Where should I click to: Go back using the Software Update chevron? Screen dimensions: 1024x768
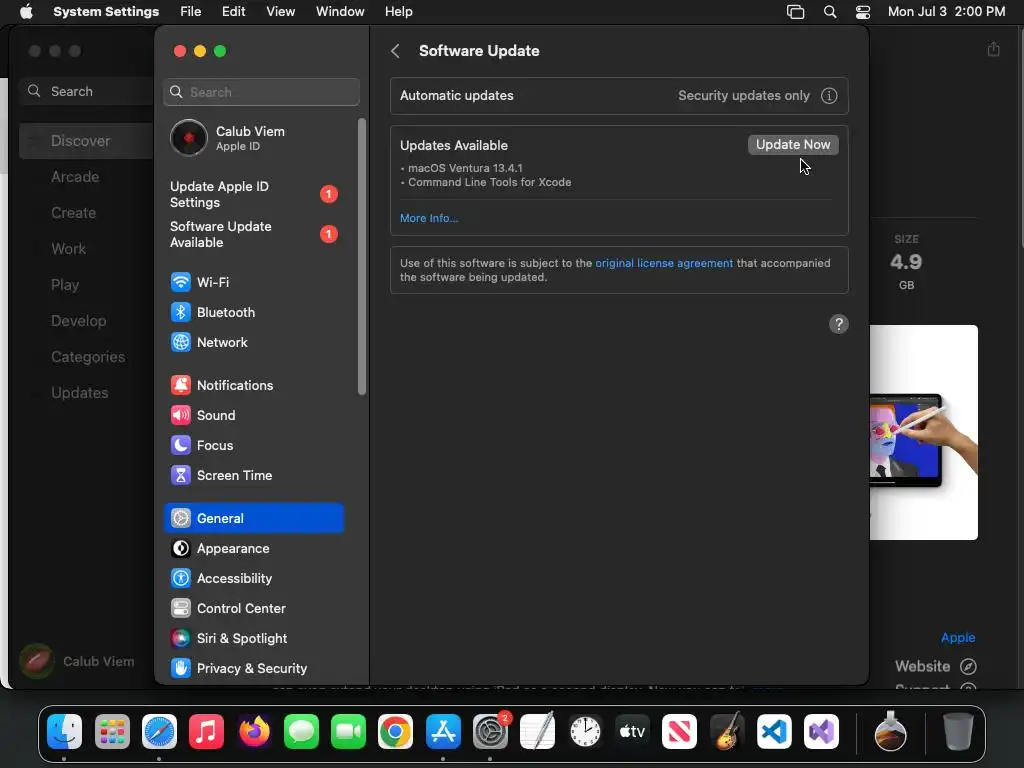(395, 51)
